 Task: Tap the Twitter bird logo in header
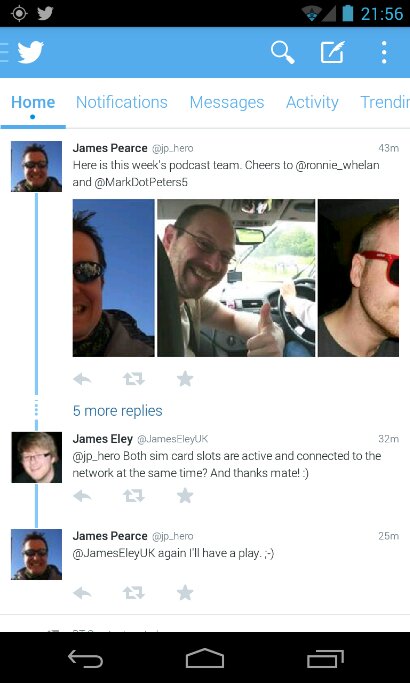tap(30, 52)
